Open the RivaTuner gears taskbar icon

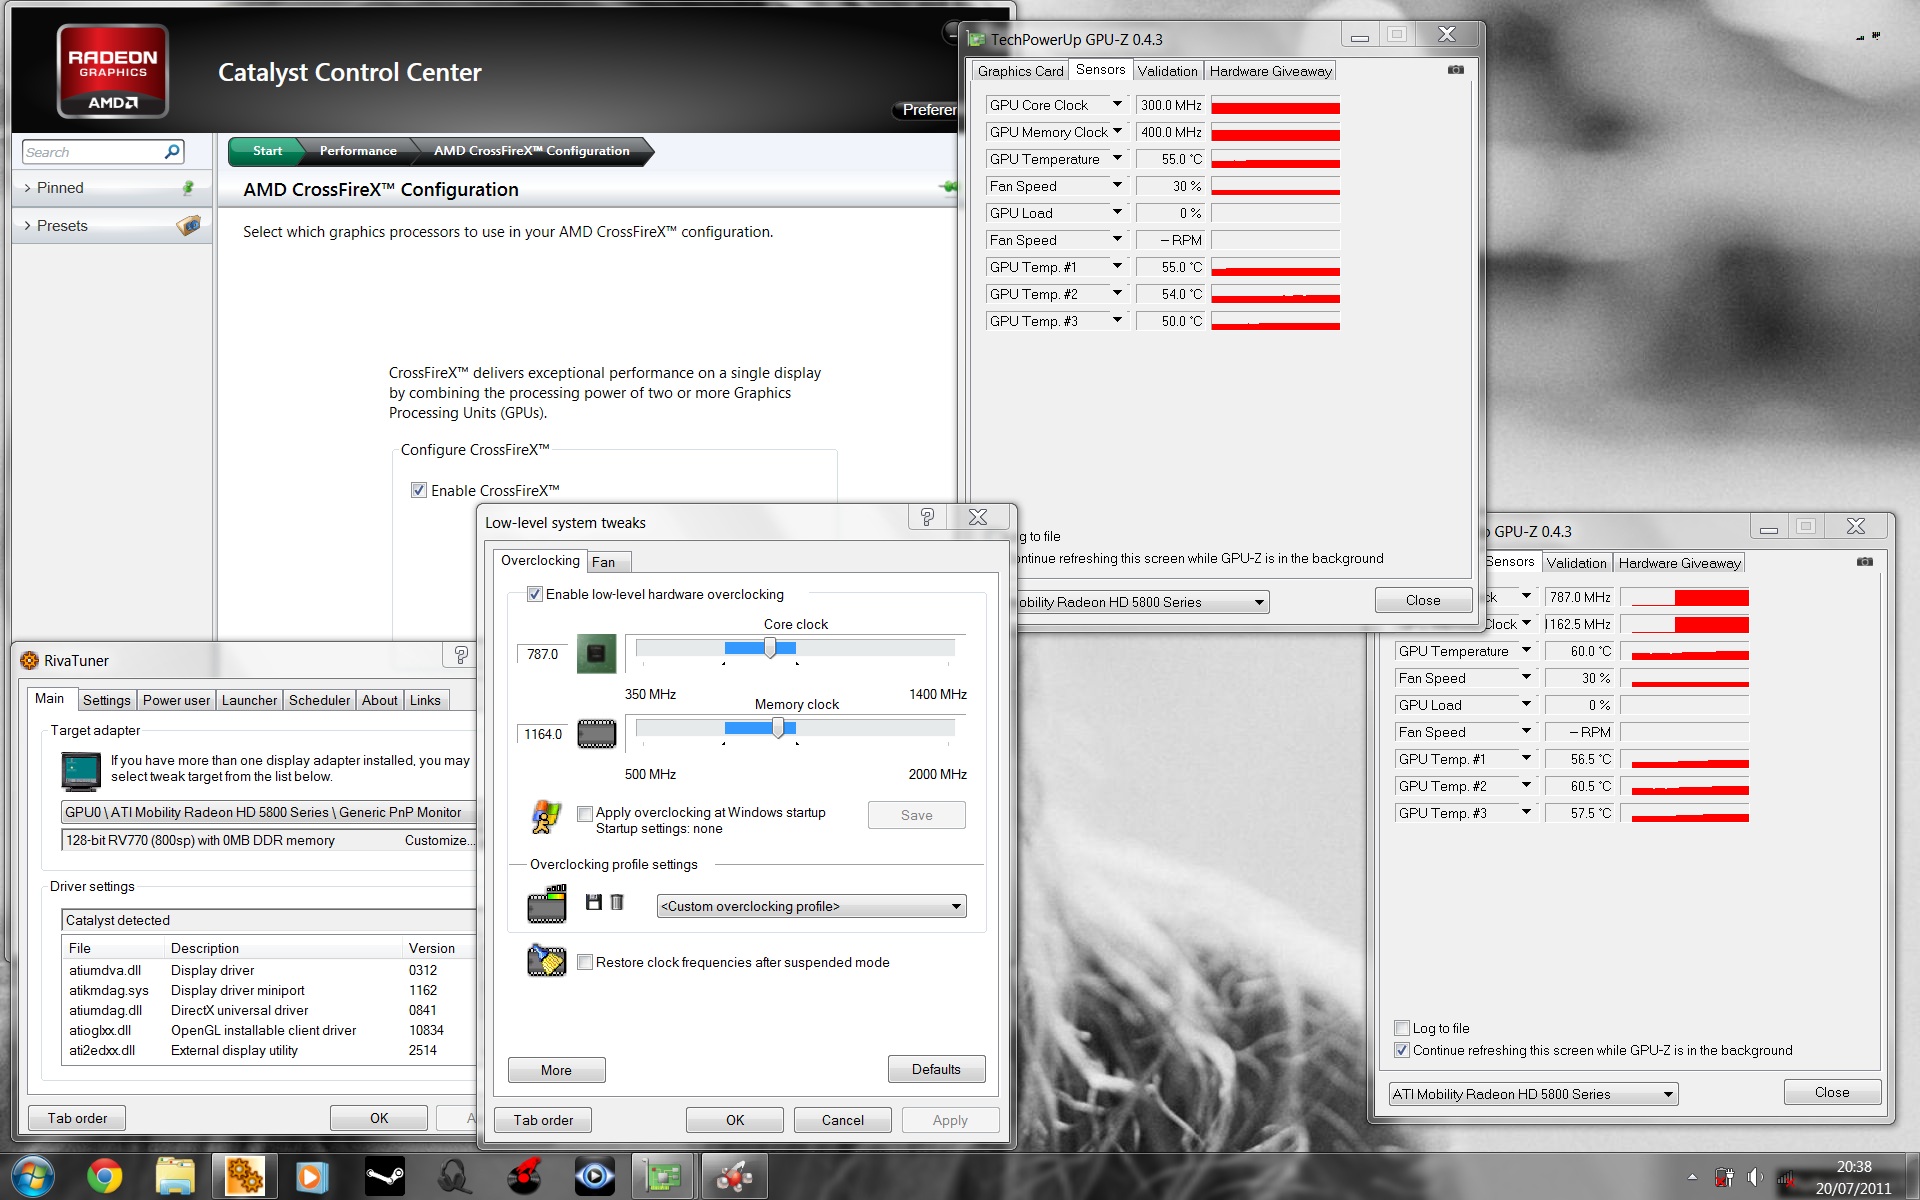pyautogui.click(x=244, y=1177)
